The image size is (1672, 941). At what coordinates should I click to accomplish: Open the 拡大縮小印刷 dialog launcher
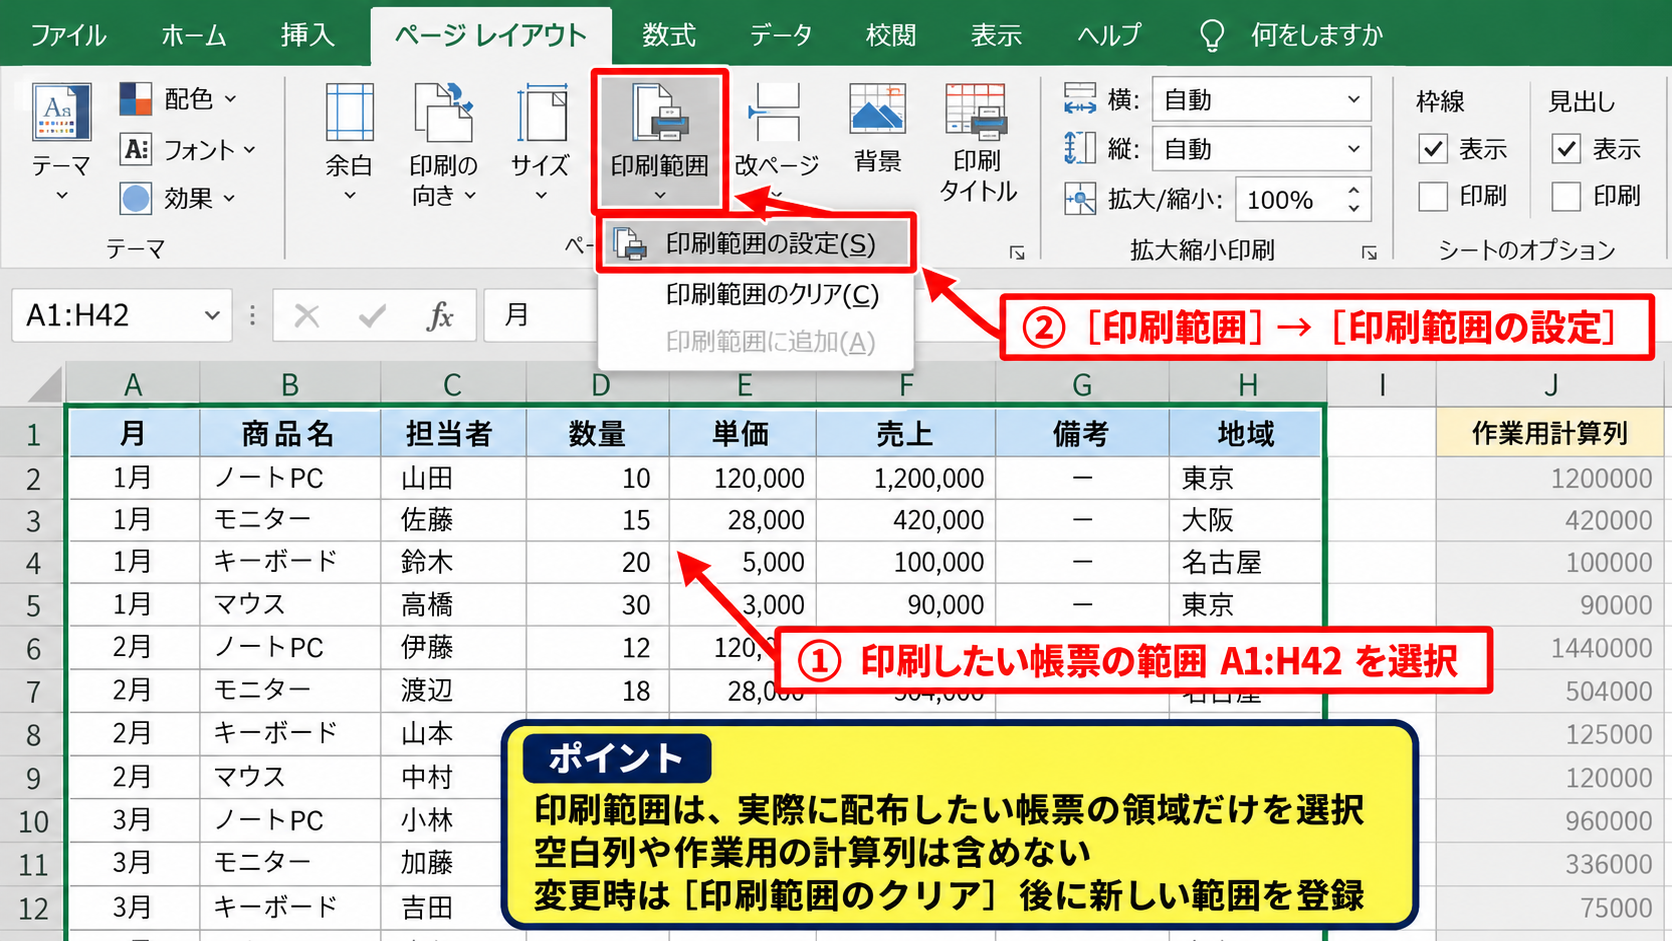(x=1369, y=253)
